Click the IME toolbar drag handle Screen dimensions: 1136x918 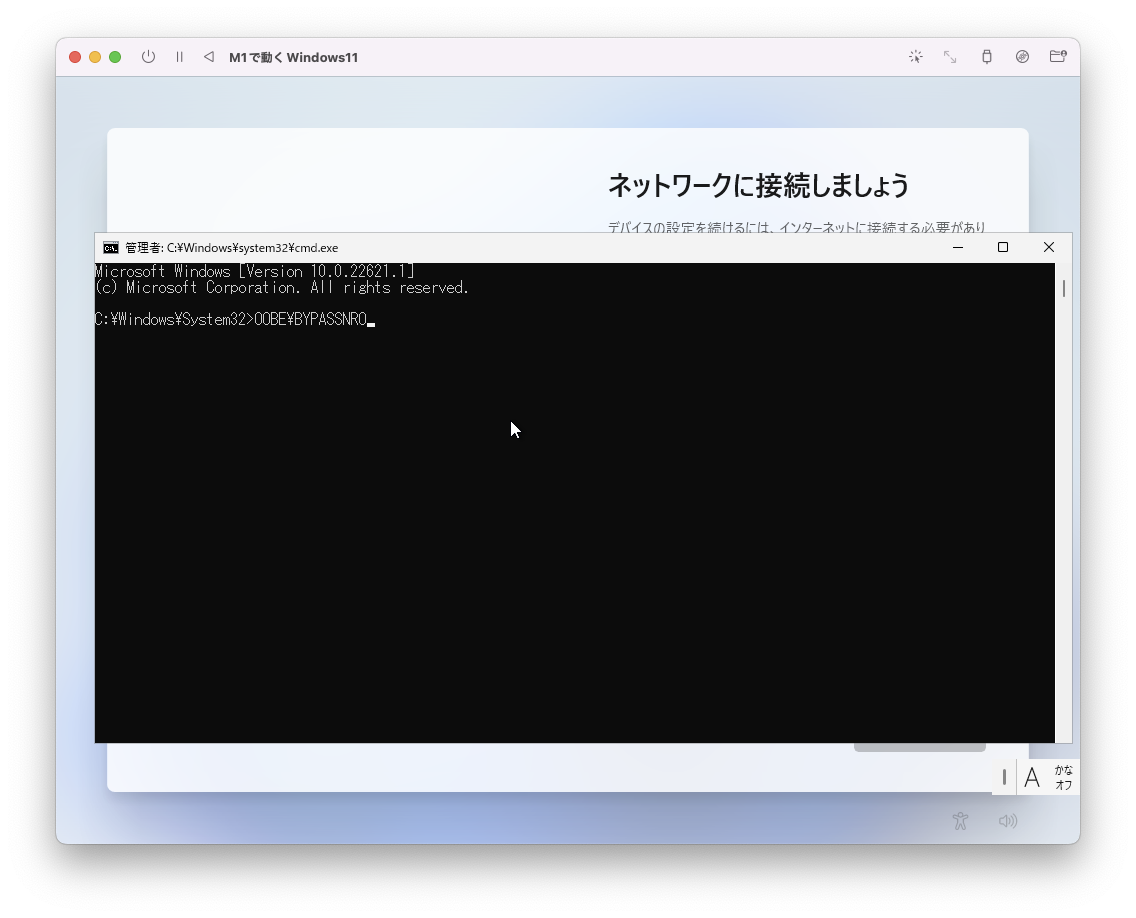tap(1004, 777)
